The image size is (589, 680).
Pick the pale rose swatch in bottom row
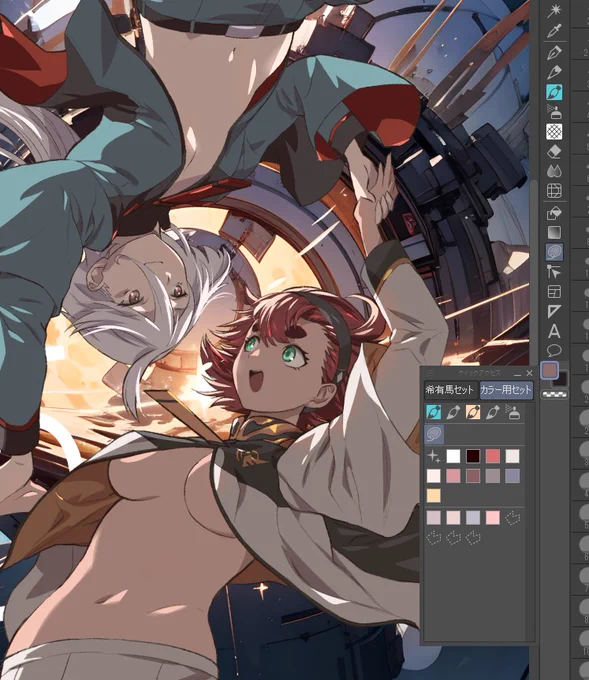pyautogui.click(x=453, y=517)
